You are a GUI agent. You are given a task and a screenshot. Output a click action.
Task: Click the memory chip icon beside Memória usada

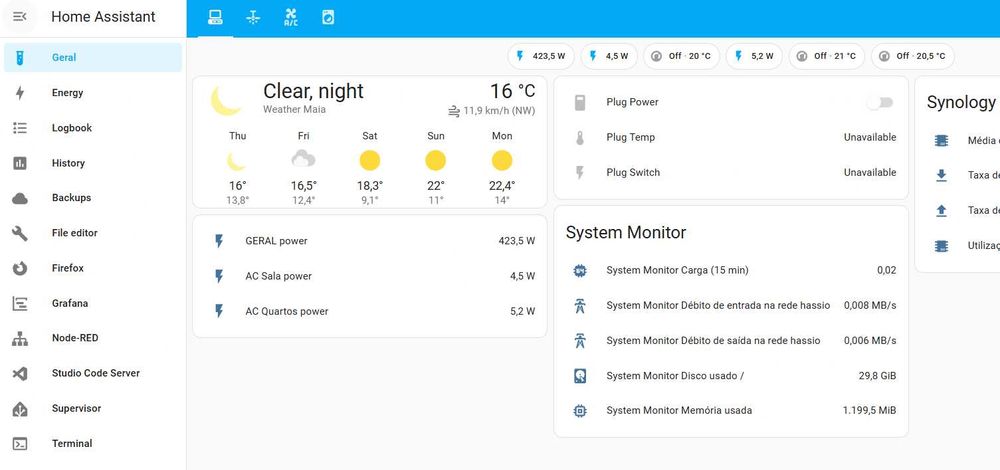580,411
